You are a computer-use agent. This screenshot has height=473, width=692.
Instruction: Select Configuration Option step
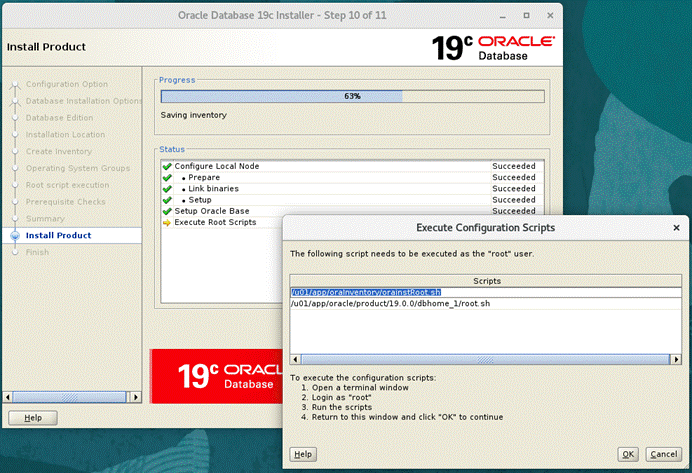click(67, 84)
